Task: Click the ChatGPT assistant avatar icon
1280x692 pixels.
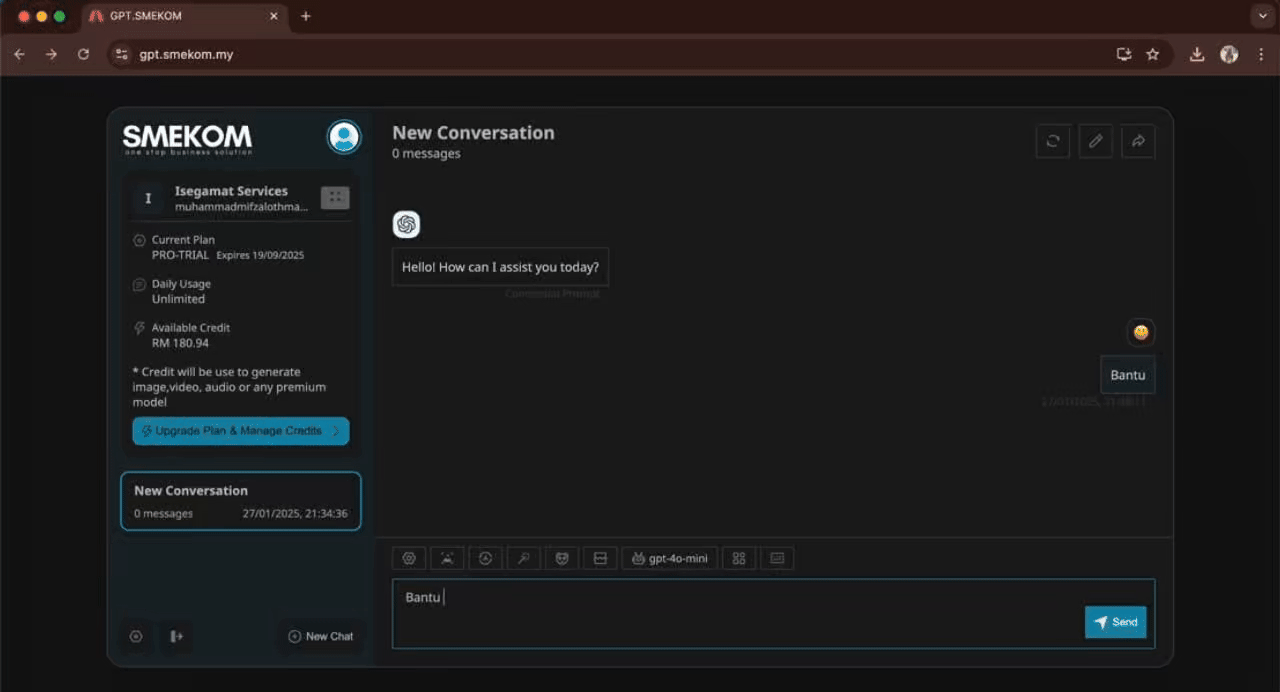Action: click(x=406, y=225)
